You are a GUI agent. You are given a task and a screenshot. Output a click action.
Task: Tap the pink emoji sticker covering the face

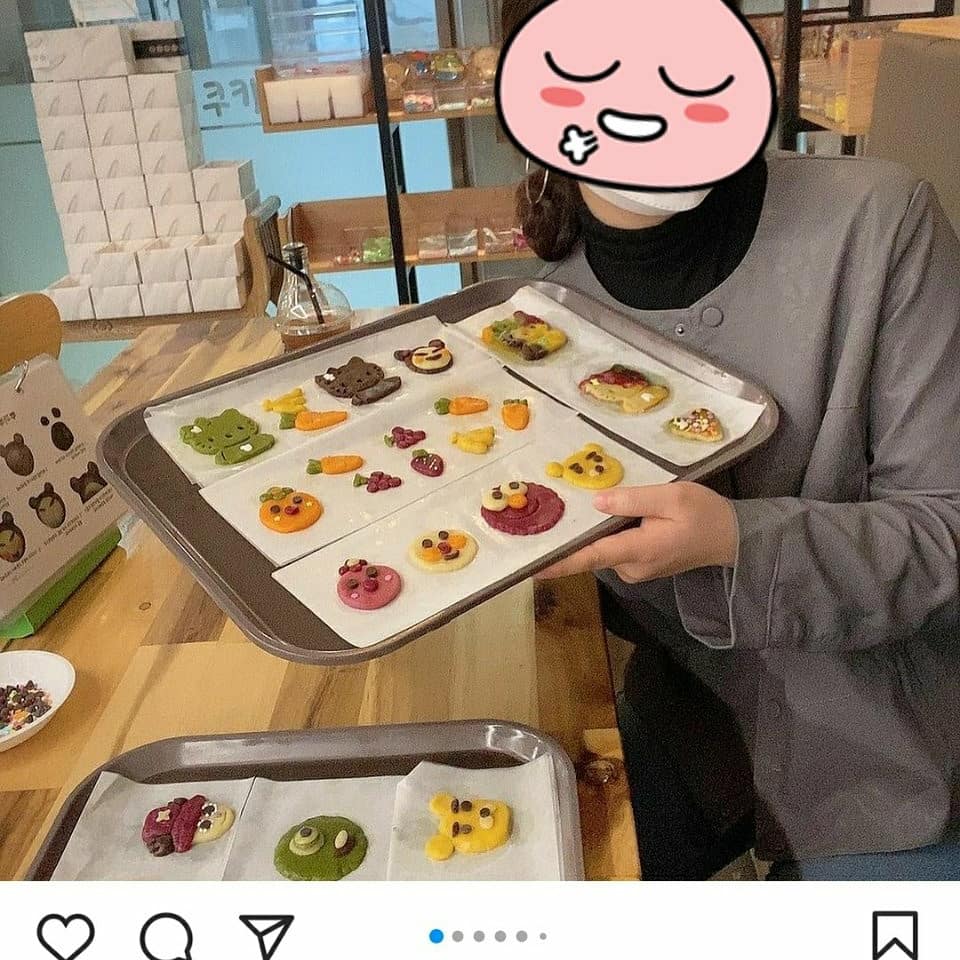636,92
